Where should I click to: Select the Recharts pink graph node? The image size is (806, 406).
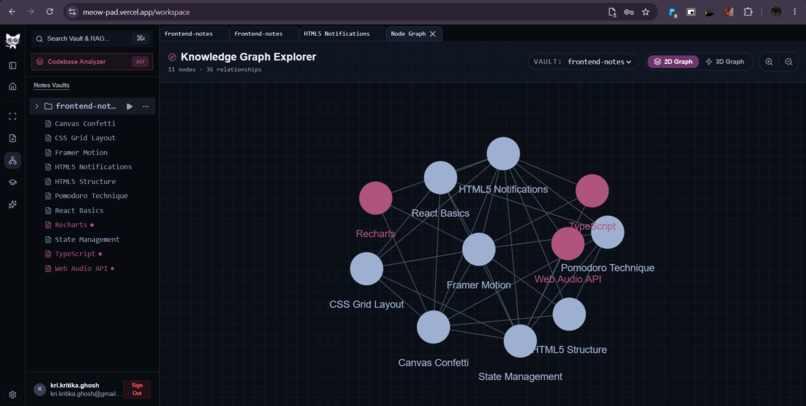tap(376, 198)
